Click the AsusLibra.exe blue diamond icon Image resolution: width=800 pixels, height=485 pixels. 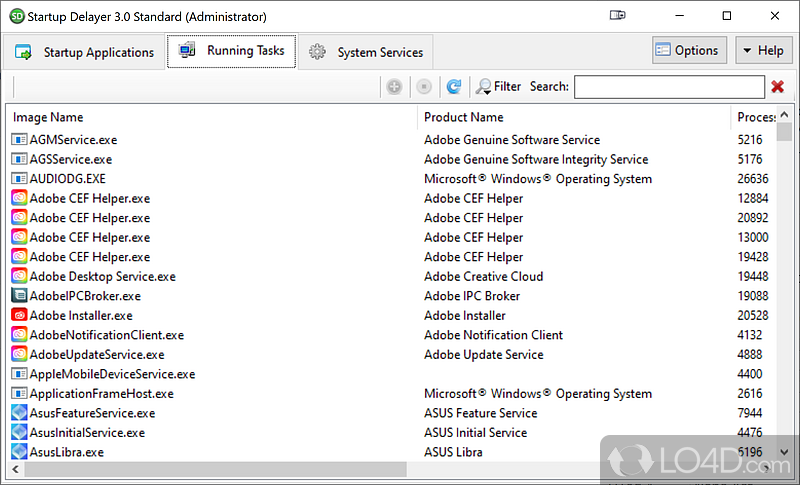19,452
